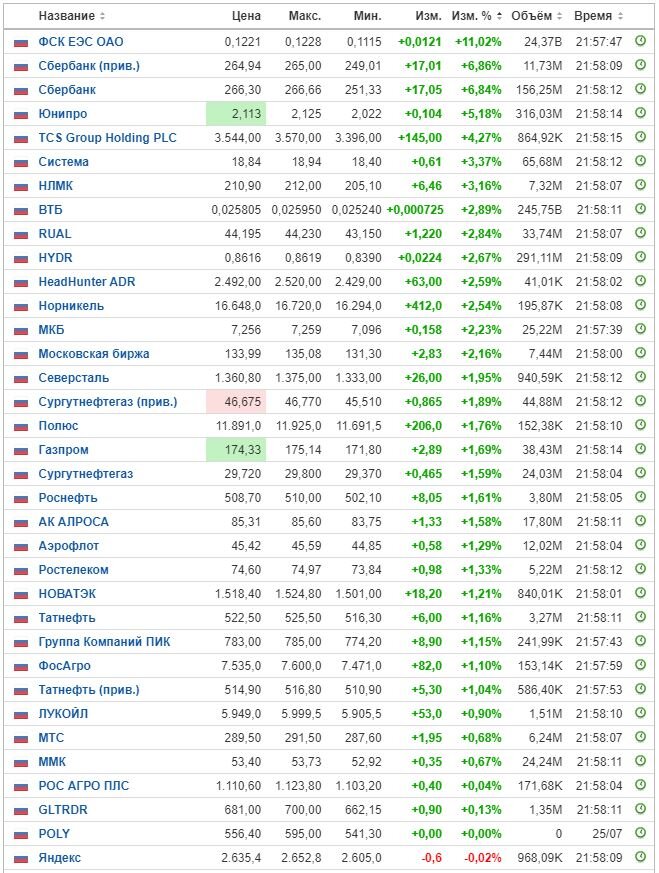The height and width of the screenshot is (873, 659).
Task: Sort by the Время column arrows
Action: coord(620,16)
